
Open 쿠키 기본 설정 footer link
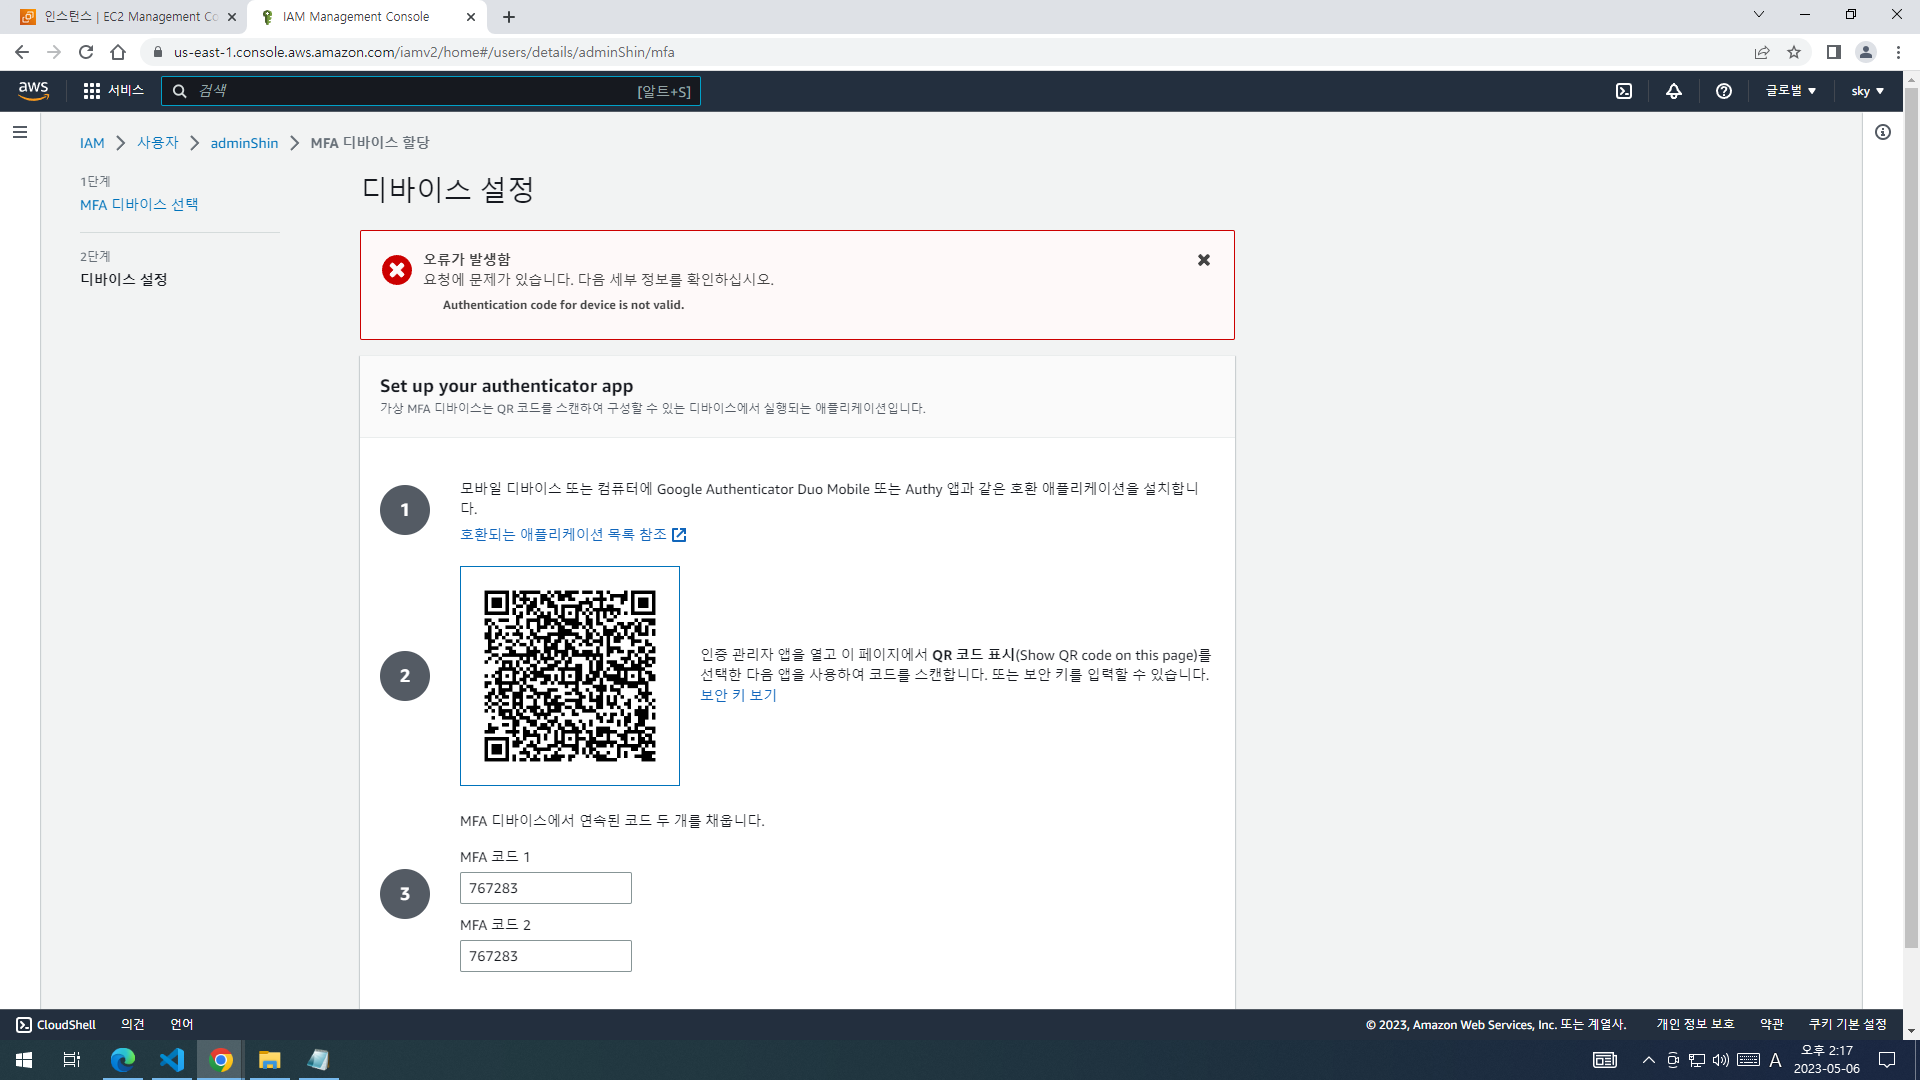(x=1848, y=1025)
